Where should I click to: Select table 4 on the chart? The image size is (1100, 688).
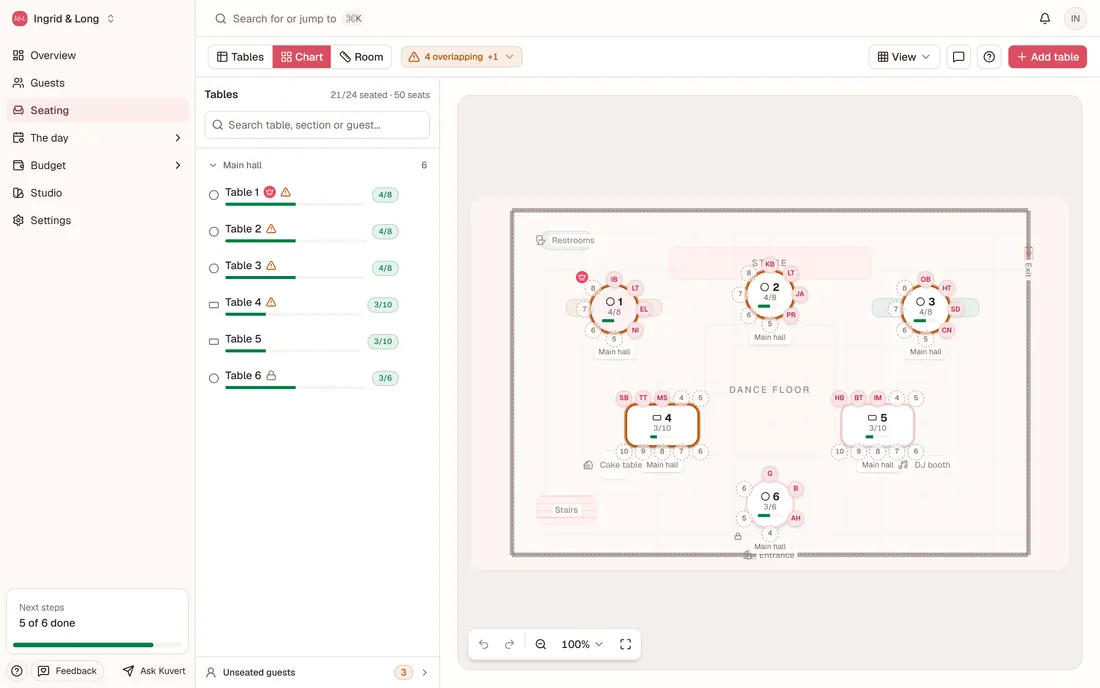click(x=662, y=425)
